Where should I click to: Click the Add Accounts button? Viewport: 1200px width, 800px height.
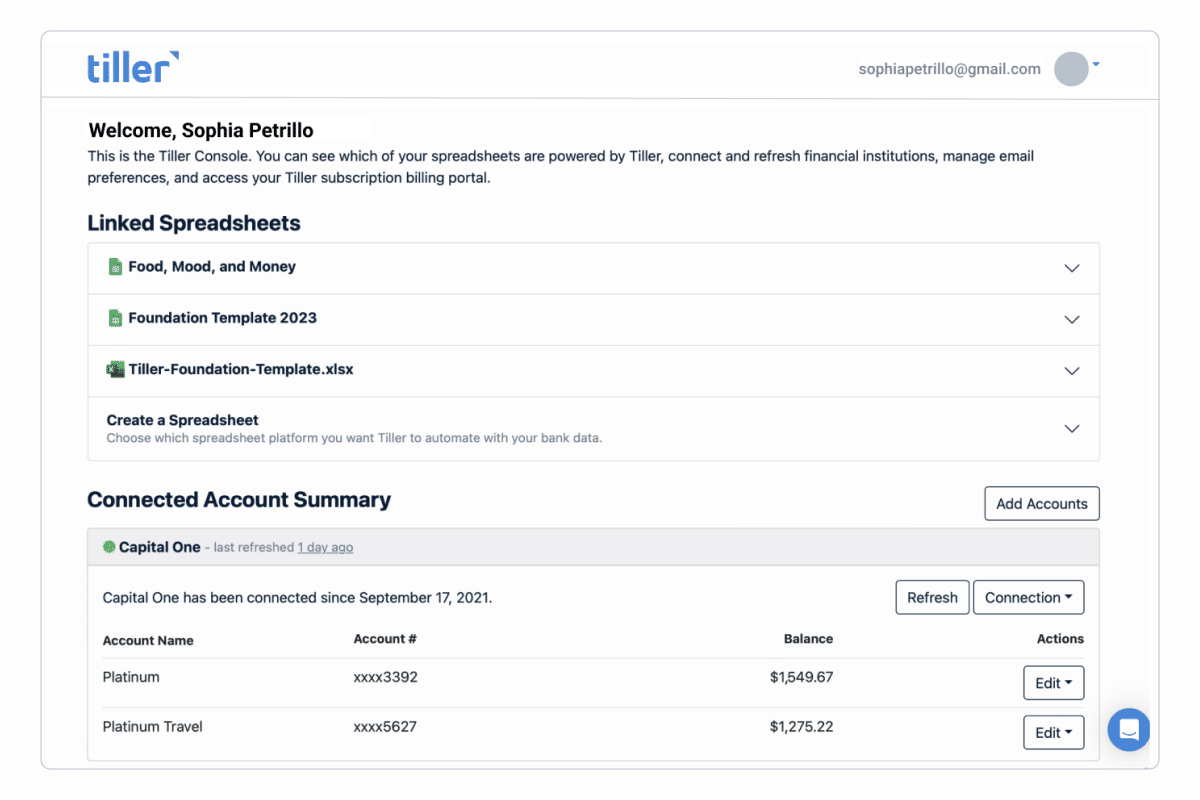[x=1042, y=504]
